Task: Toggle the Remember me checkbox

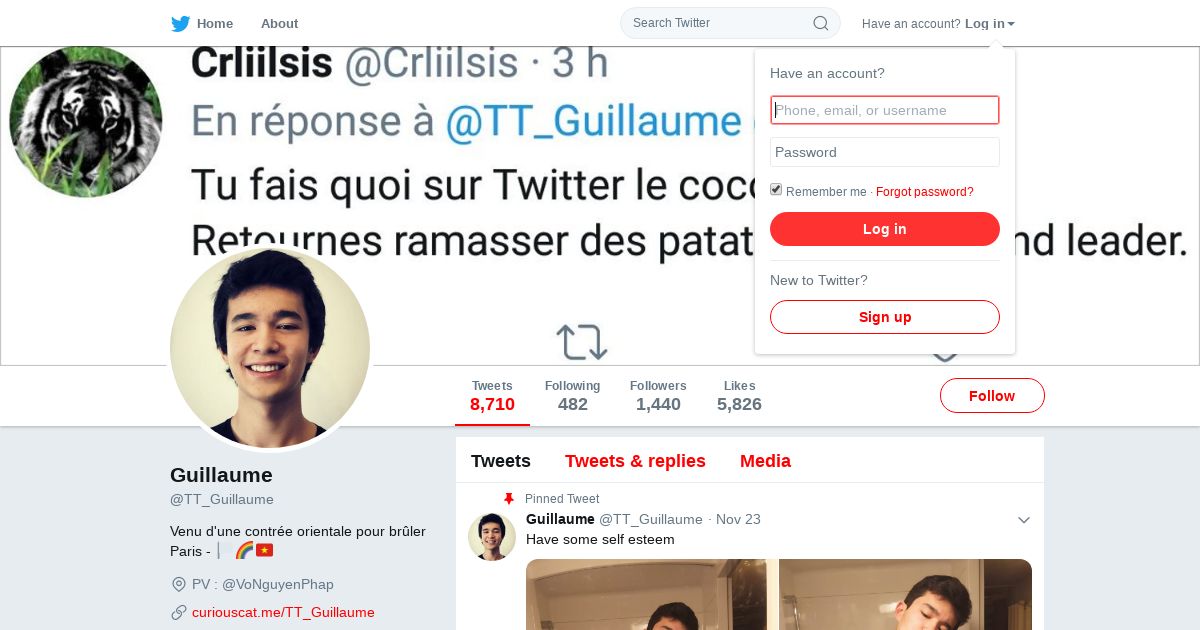Action: point(776,190)
